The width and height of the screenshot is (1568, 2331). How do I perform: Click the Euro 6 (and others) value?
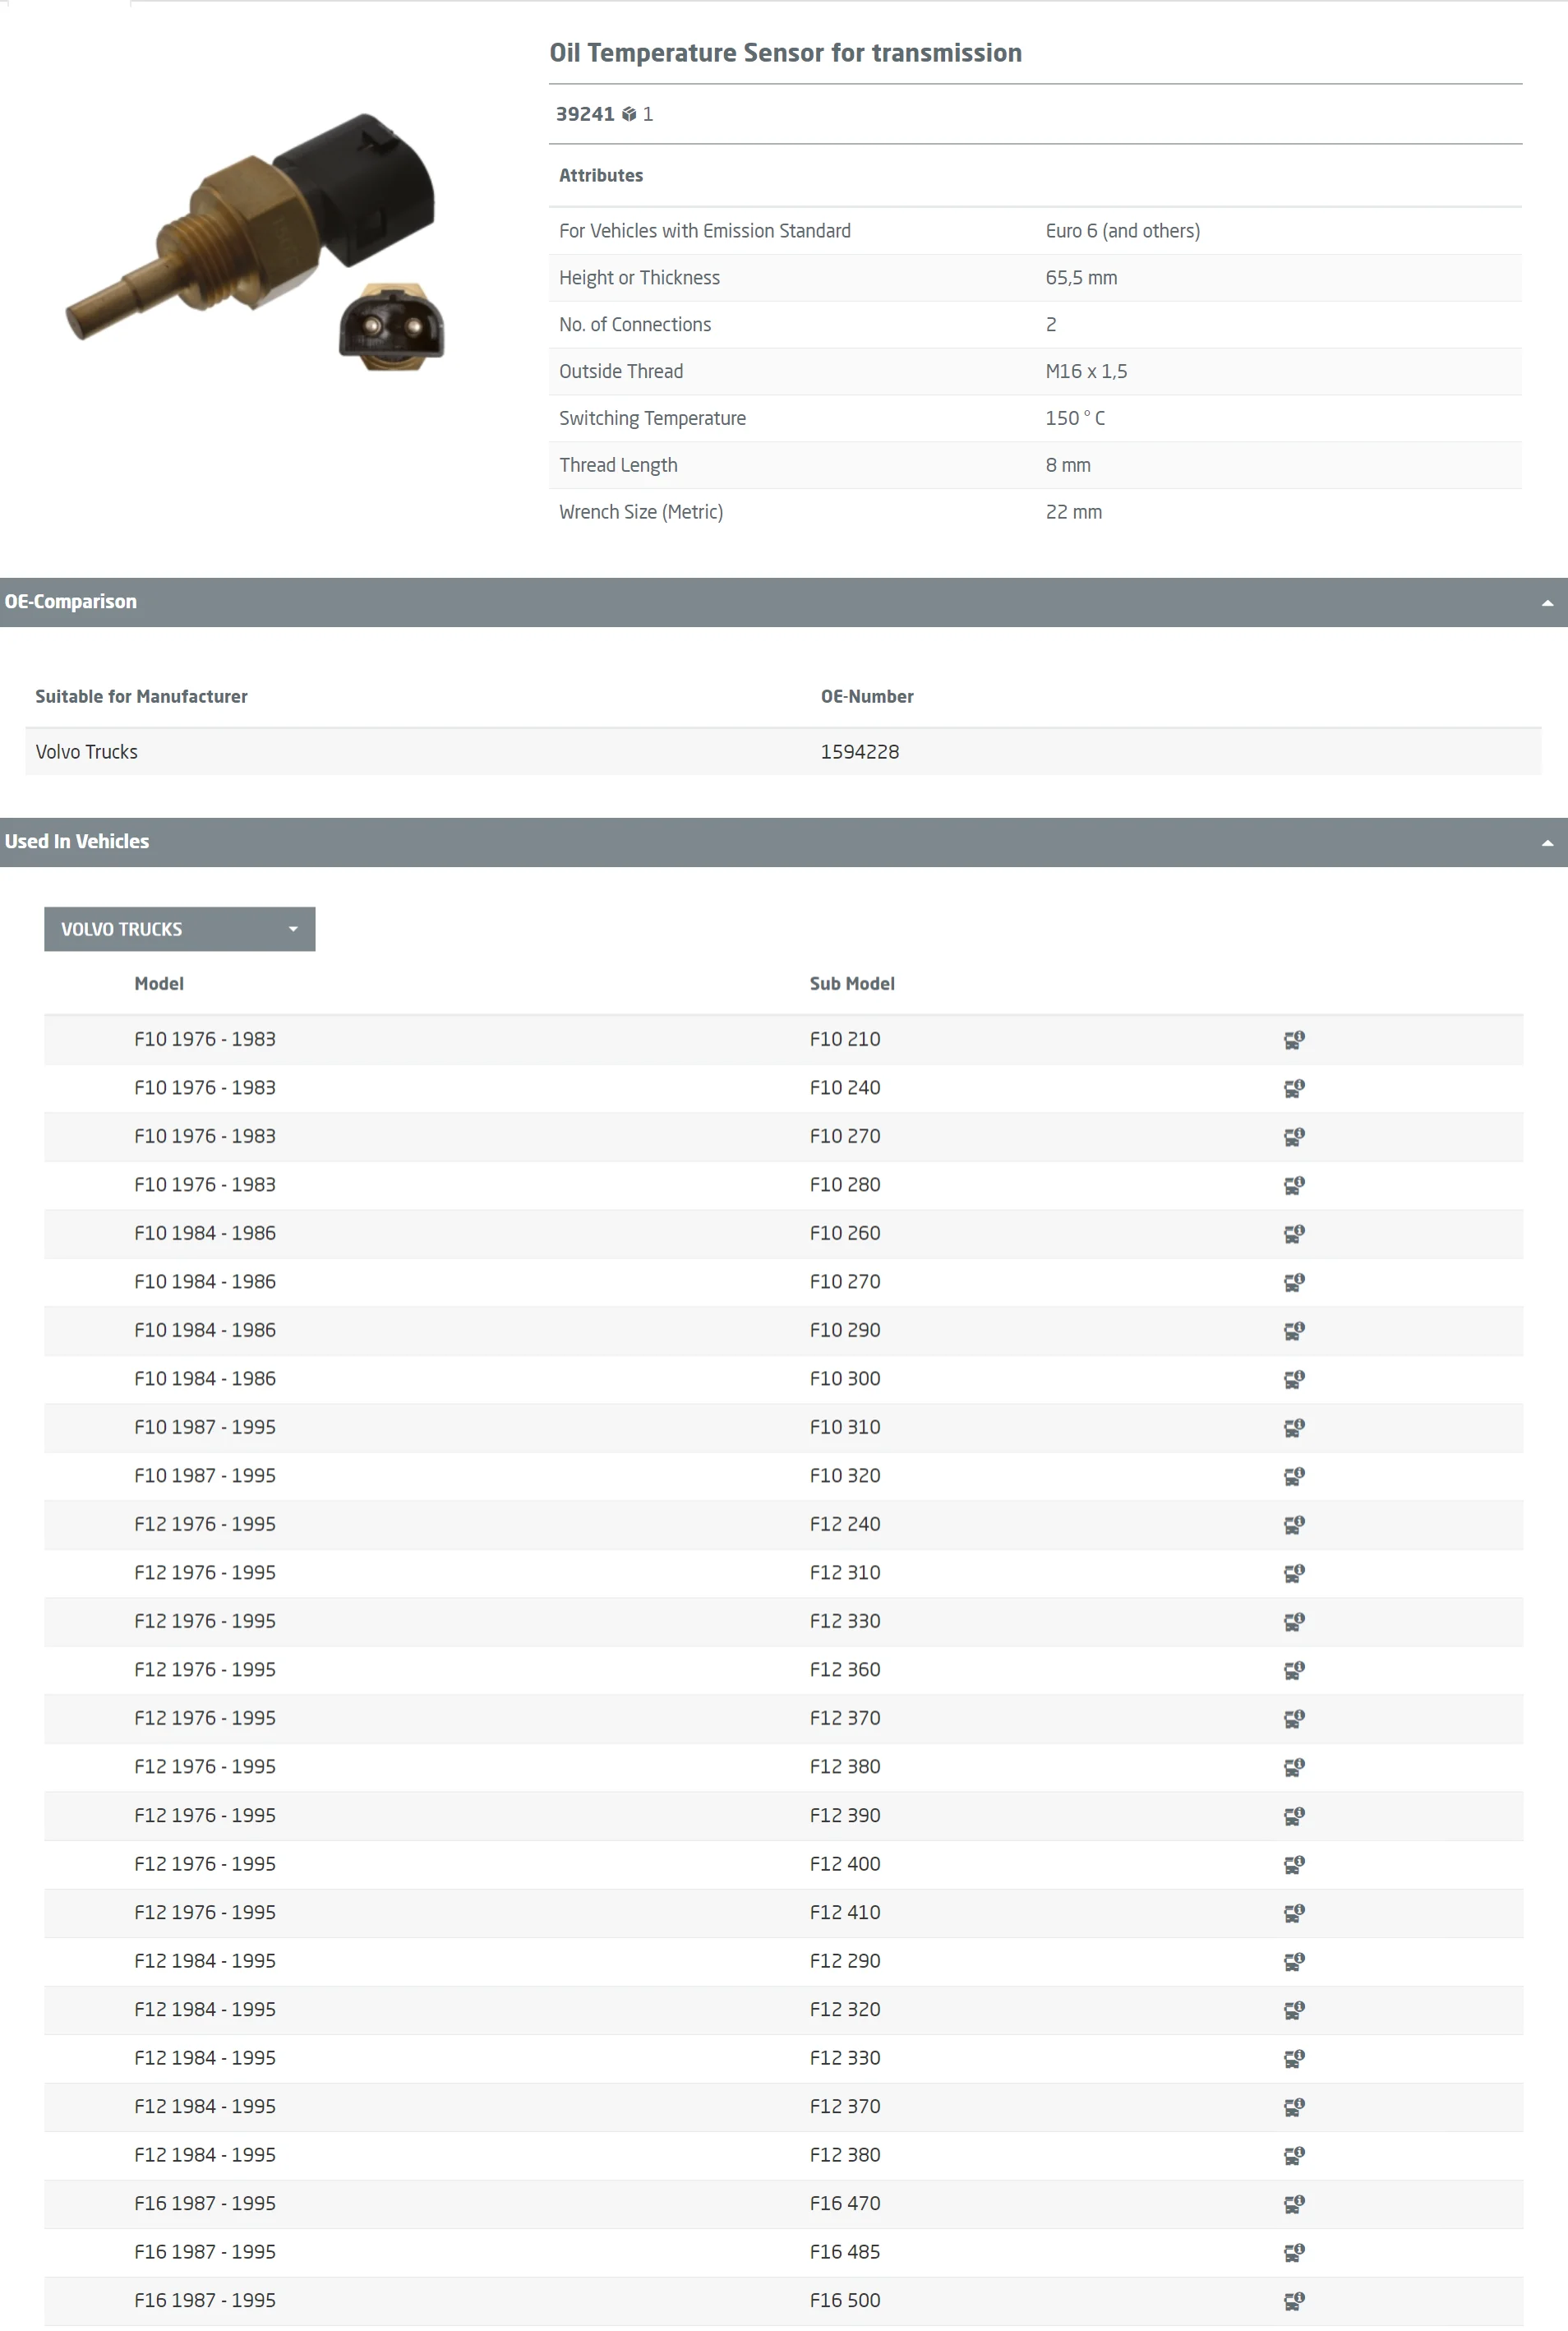(1123, 231)
